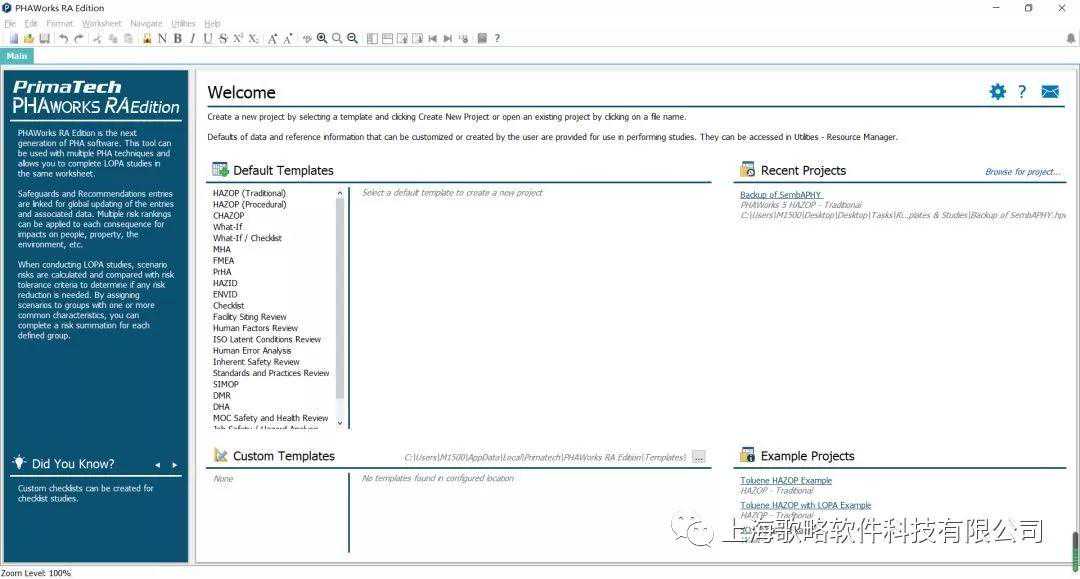This screenshot has width=1080, height=579.
Task: Click the Browse for project link
Action: (x=1022, y=172)
